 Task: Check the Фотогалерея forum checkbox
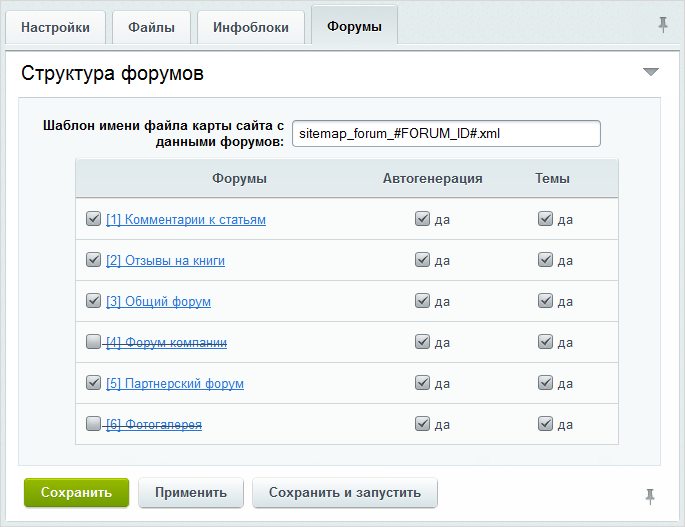(93, 424)
